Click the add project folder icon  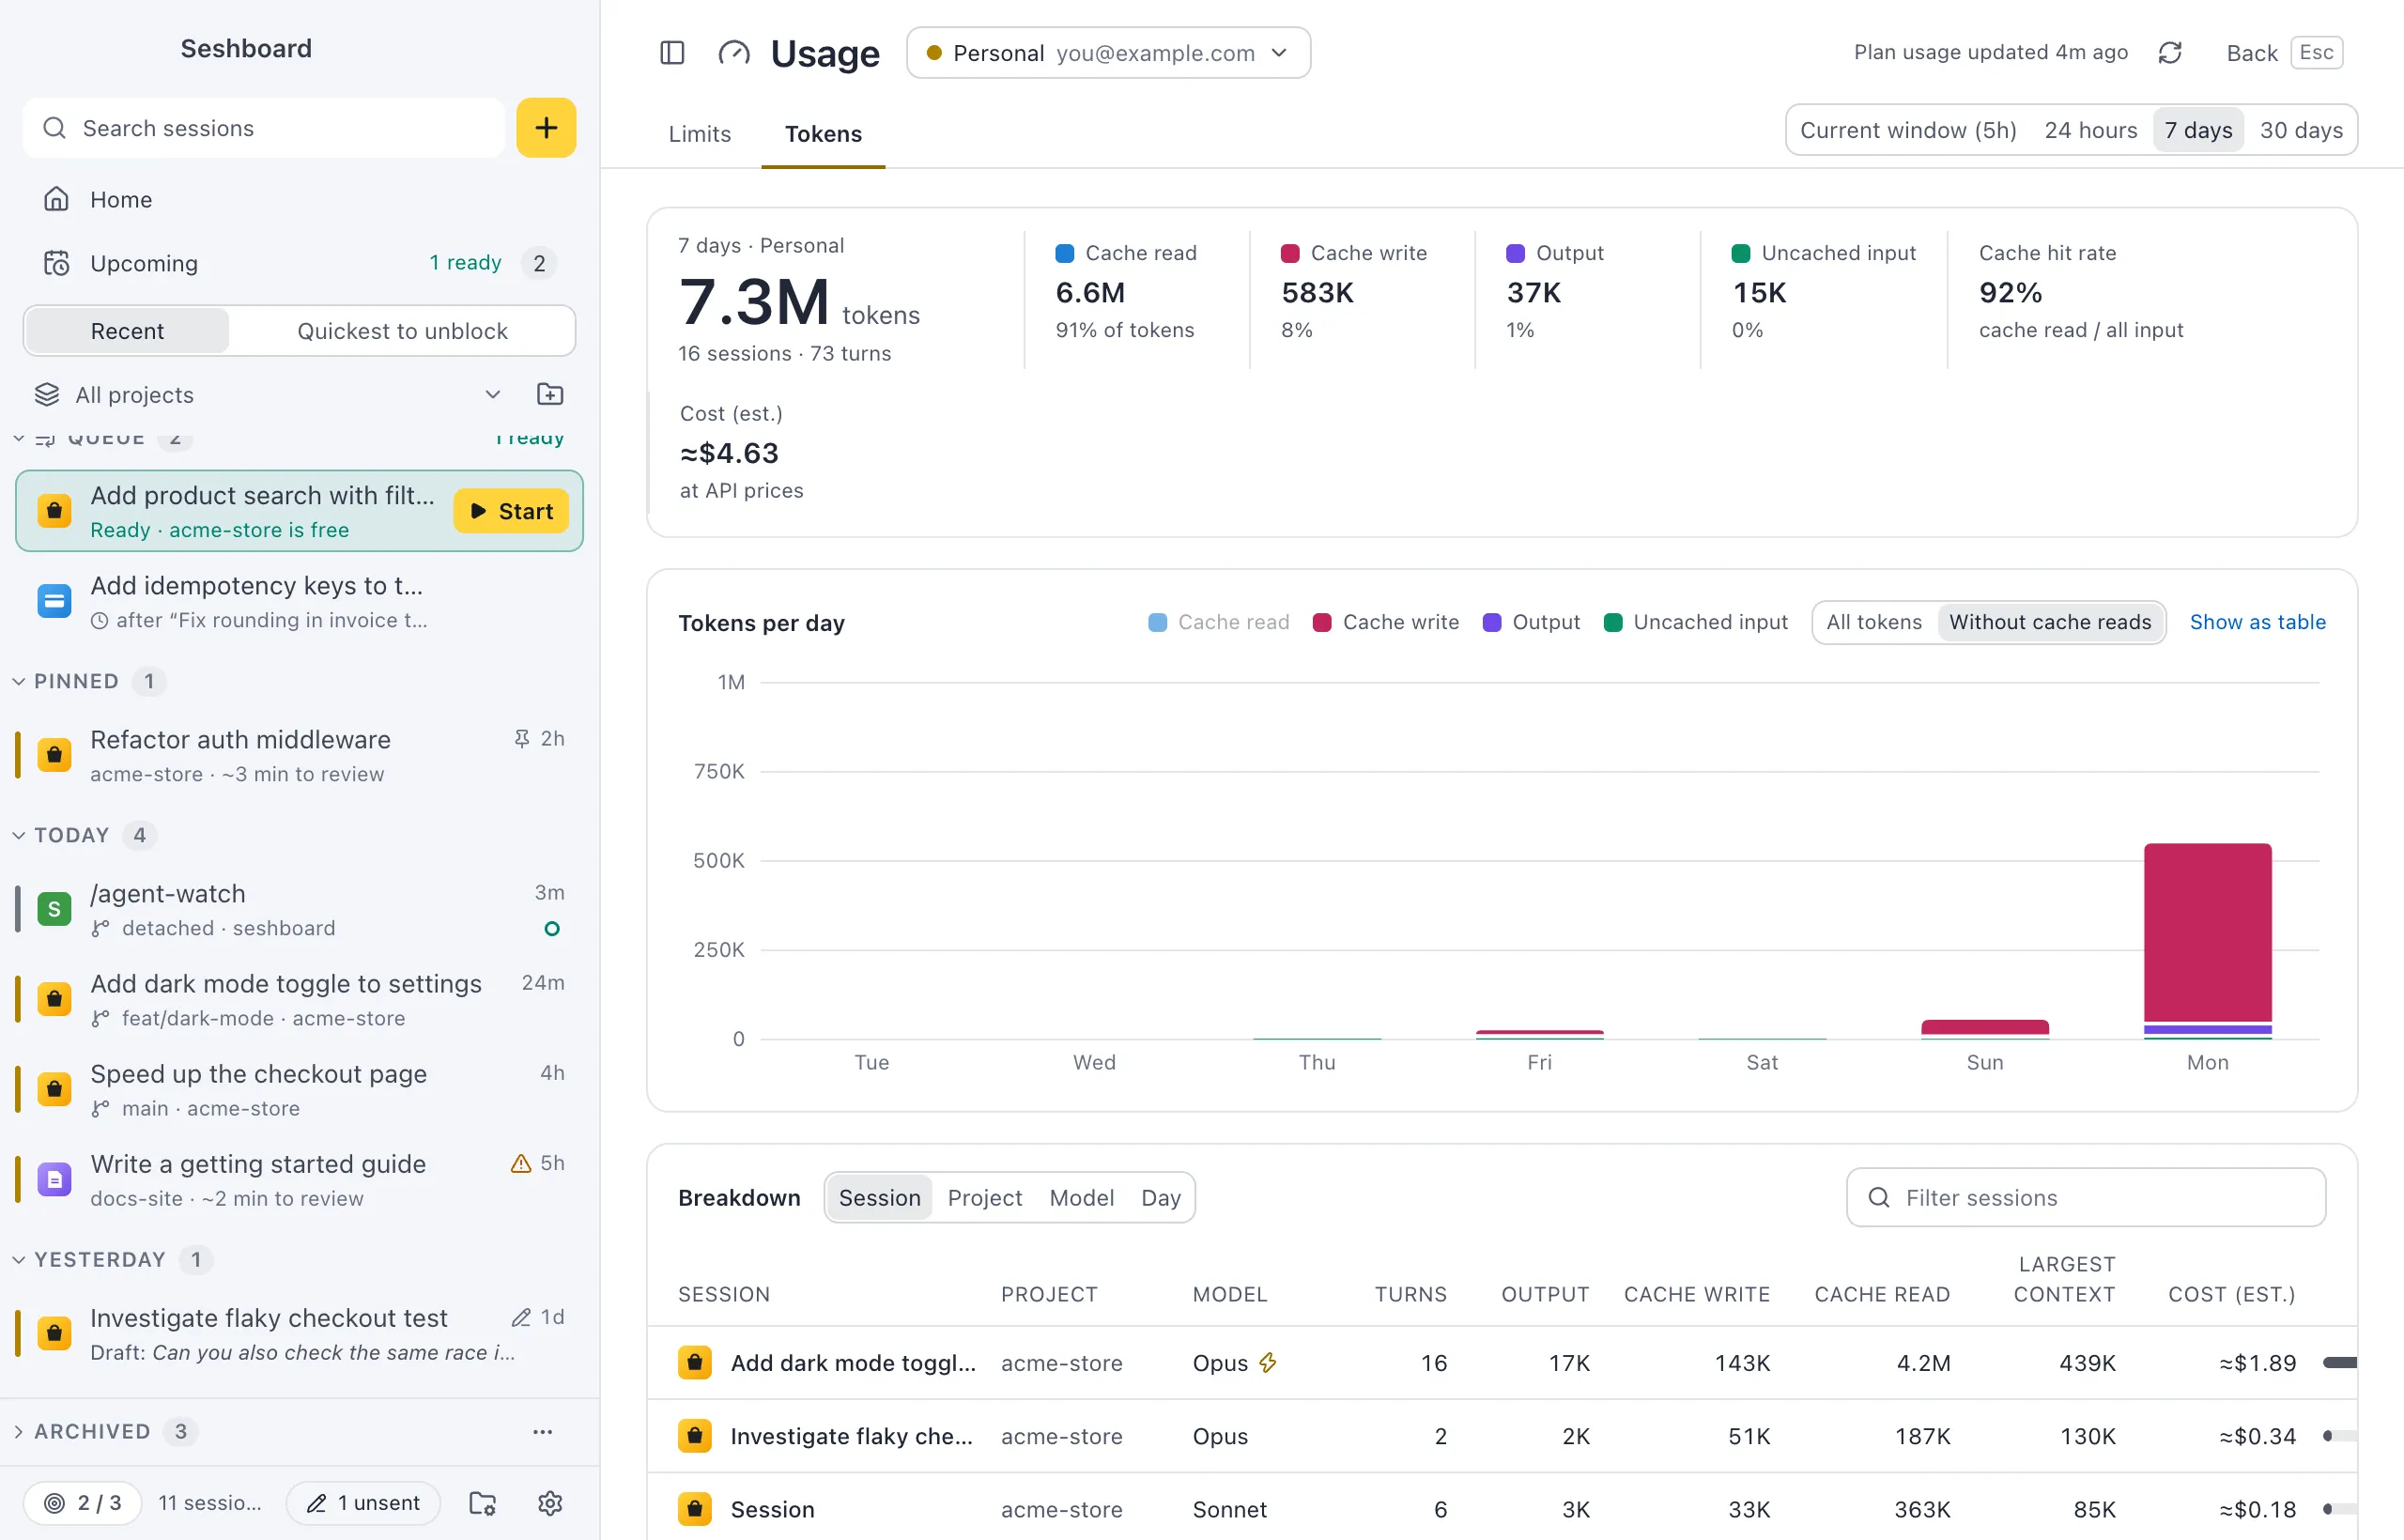550,394
